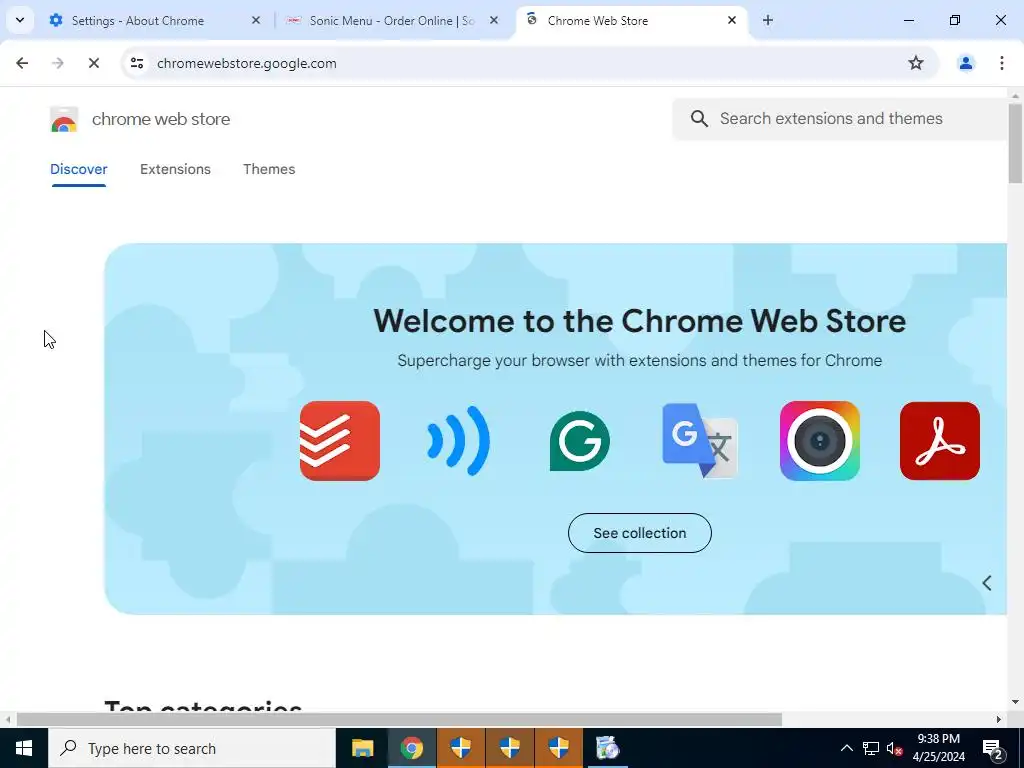The image size is (1024, 768).
Task: Open the Chrome three-dot menu
Action: [x=1001, y=63]
